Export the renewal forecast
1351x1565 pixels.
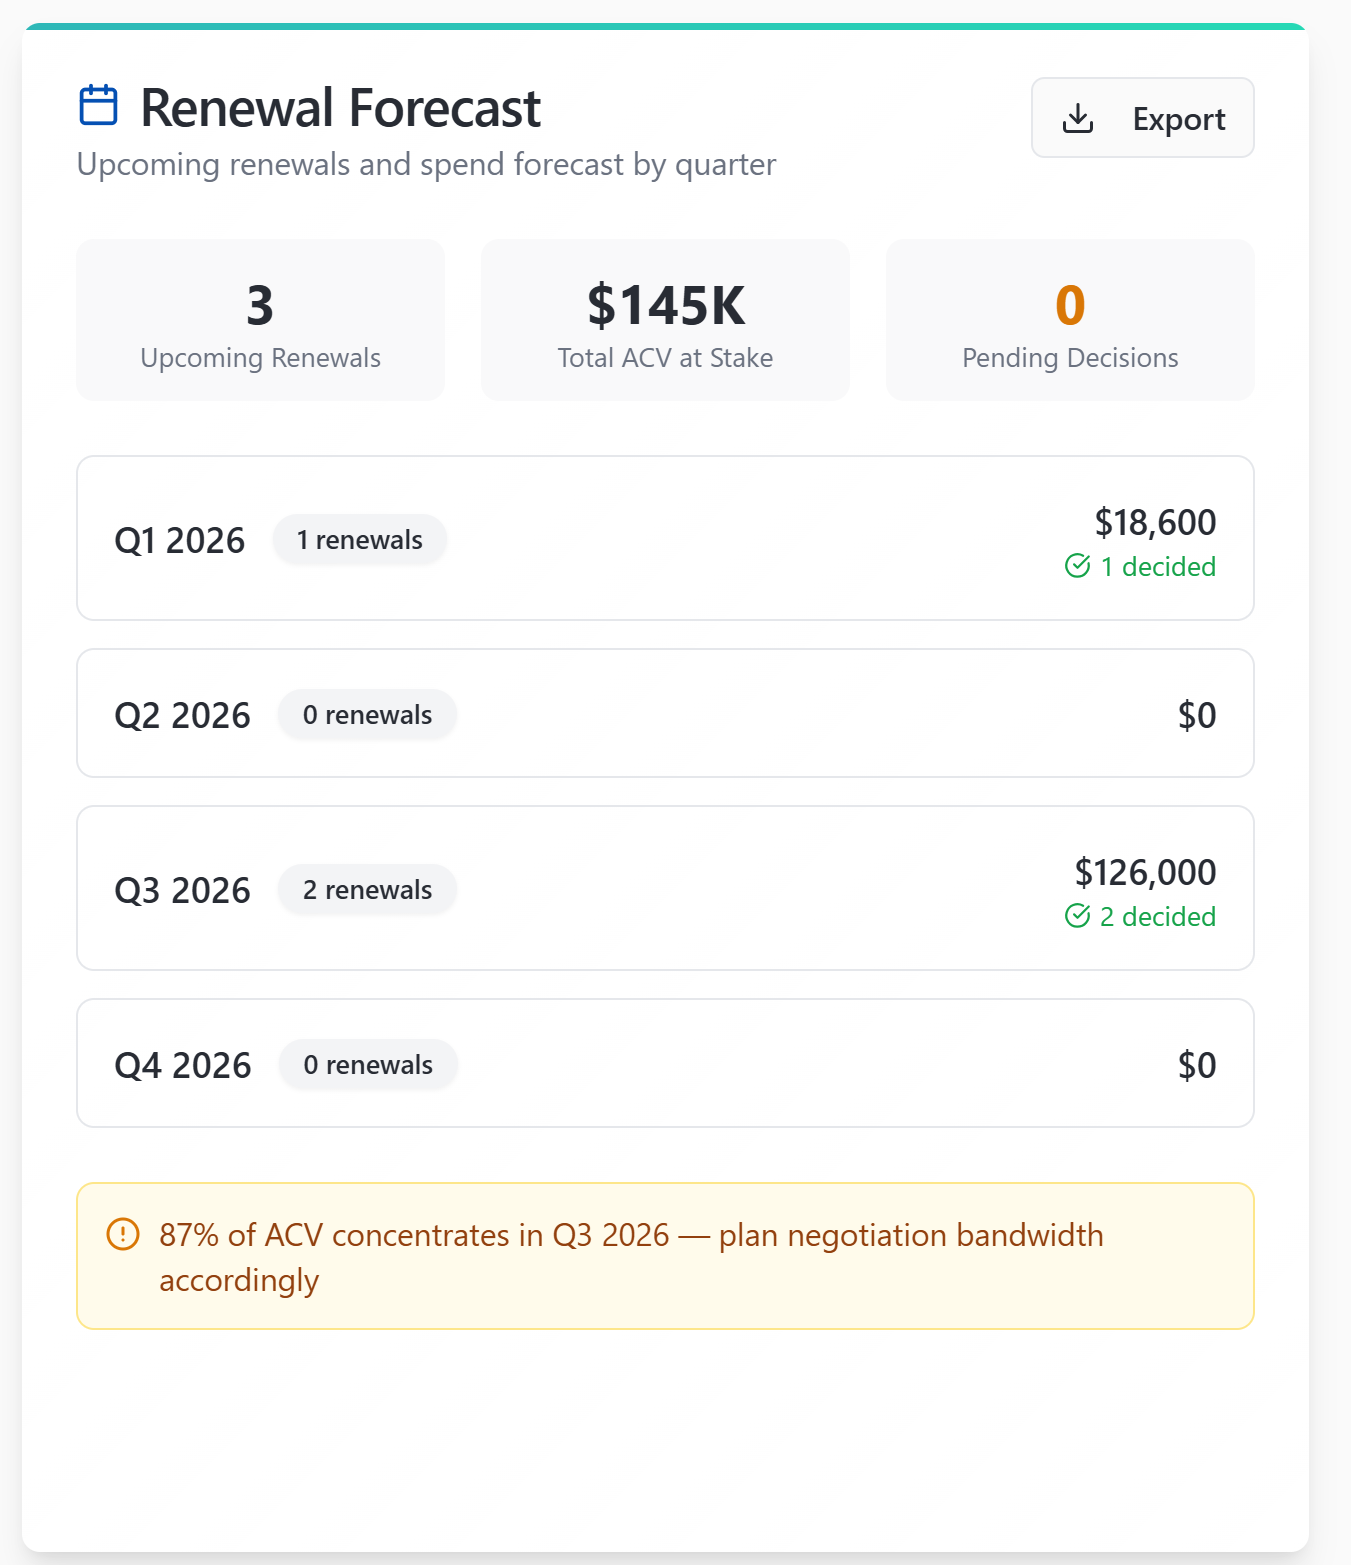1142,118
